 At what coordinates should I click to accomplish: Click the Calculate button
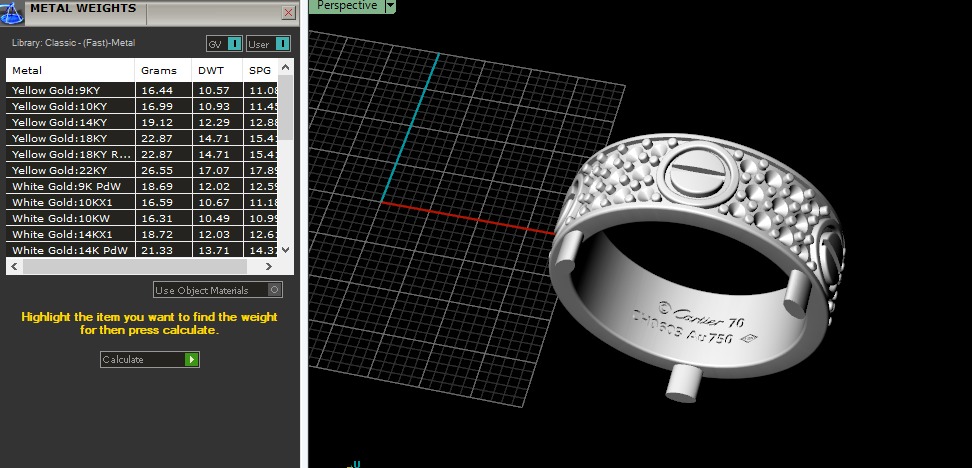pyautogui.click(x=149, y=360)
